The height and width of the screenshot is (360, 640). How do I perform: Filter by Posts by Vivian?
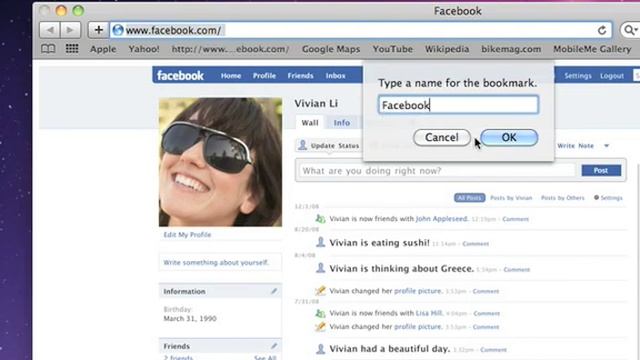(x=511, y=198)
